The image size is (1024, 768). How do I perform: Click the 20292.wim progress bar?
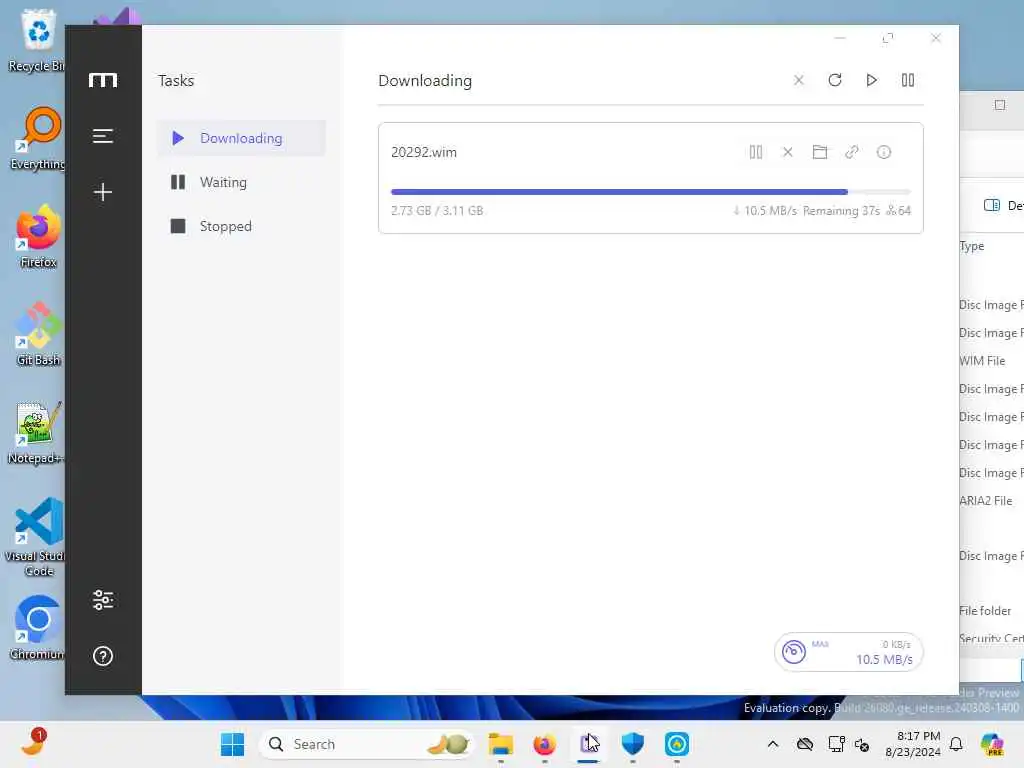coord(650,192)
